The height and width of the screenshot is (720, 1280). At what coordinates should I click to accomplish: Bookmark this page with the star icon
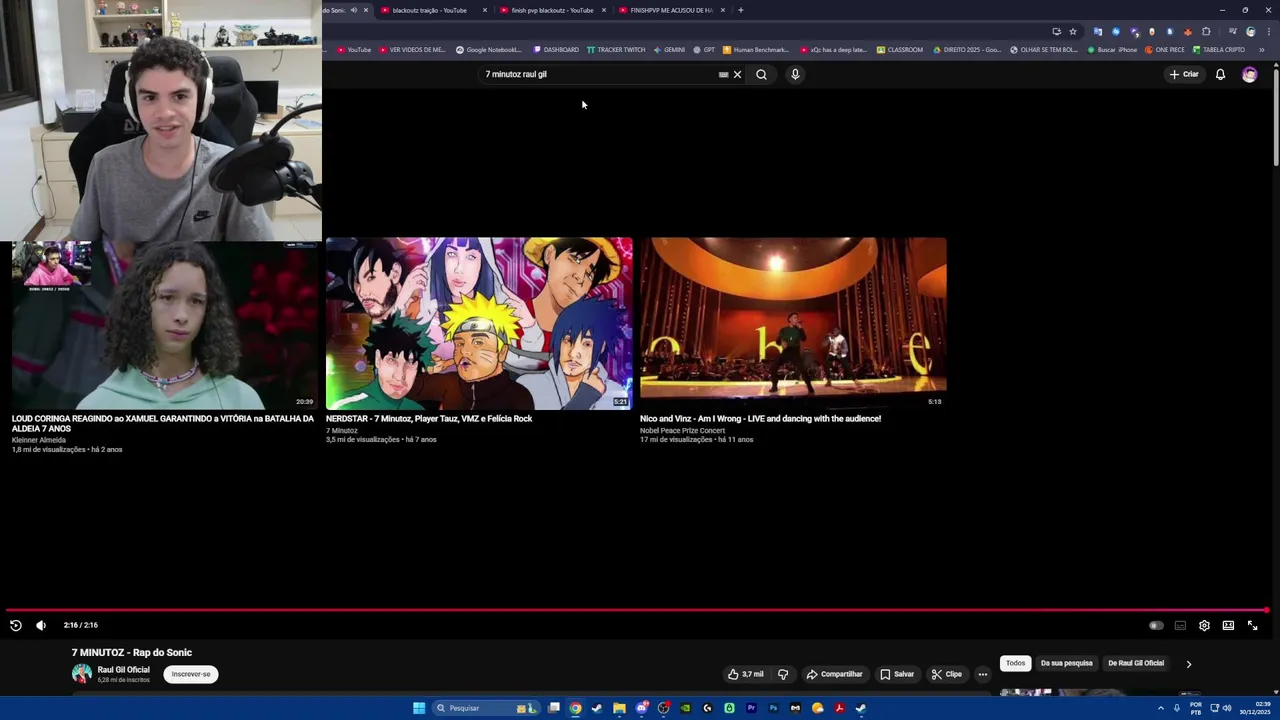coord(1073,31)
